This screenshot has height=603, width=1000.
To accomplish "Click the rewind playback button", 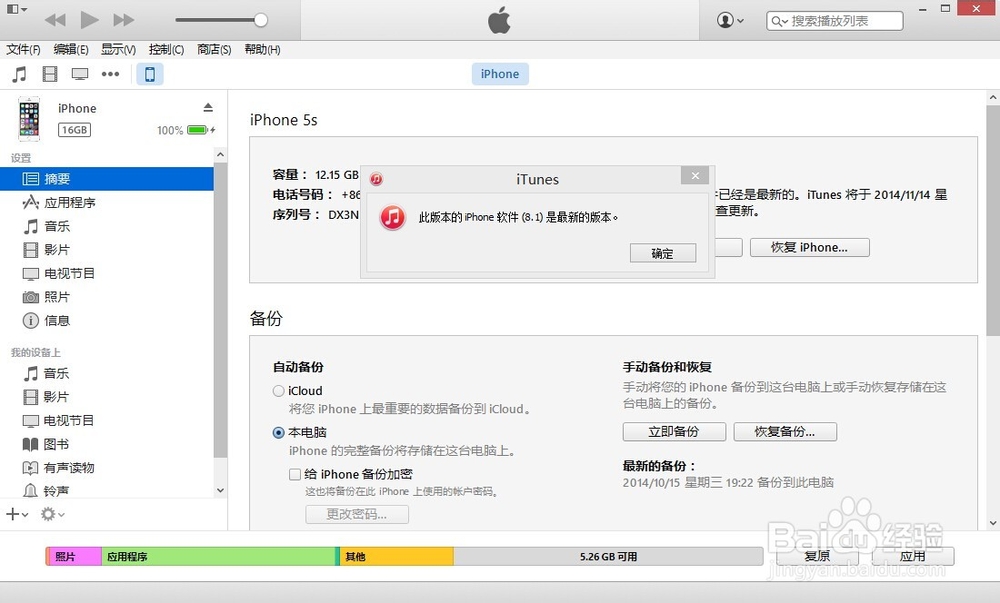I will coord(55,20).
